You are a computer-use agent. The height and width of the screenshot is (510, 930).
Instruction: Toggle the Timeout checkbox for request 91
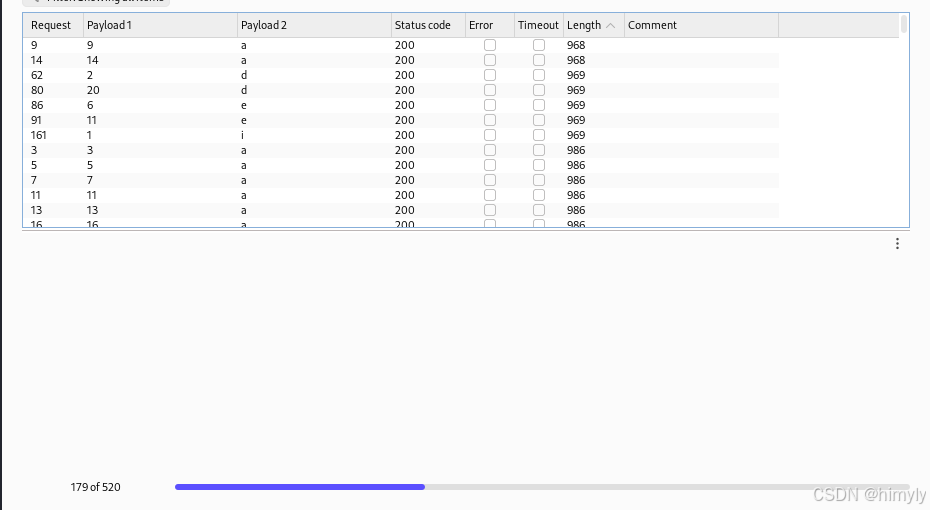pos(539,120)
